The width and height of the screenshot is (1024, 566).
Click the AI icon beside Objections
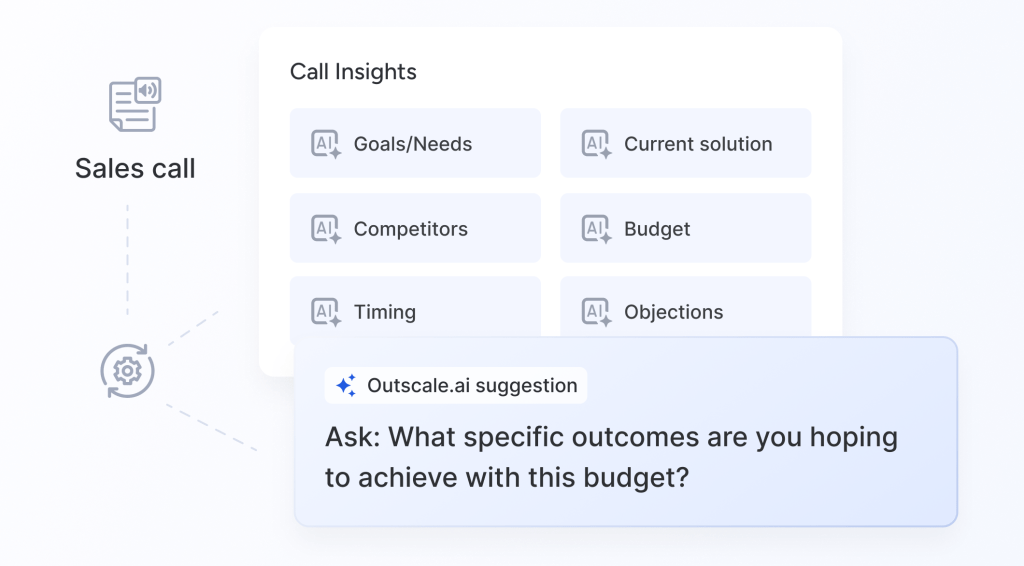point(596,311)
